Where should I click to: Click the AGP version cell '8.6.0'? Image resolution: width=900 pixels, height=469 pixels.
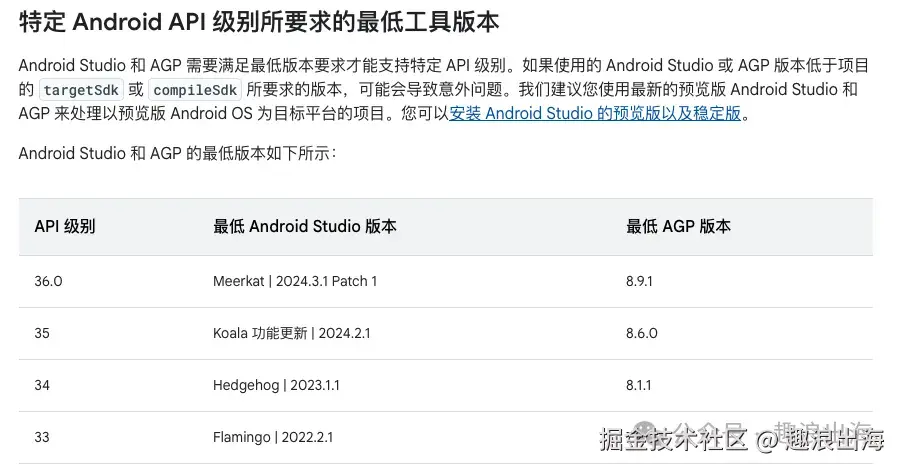(642, 334)
